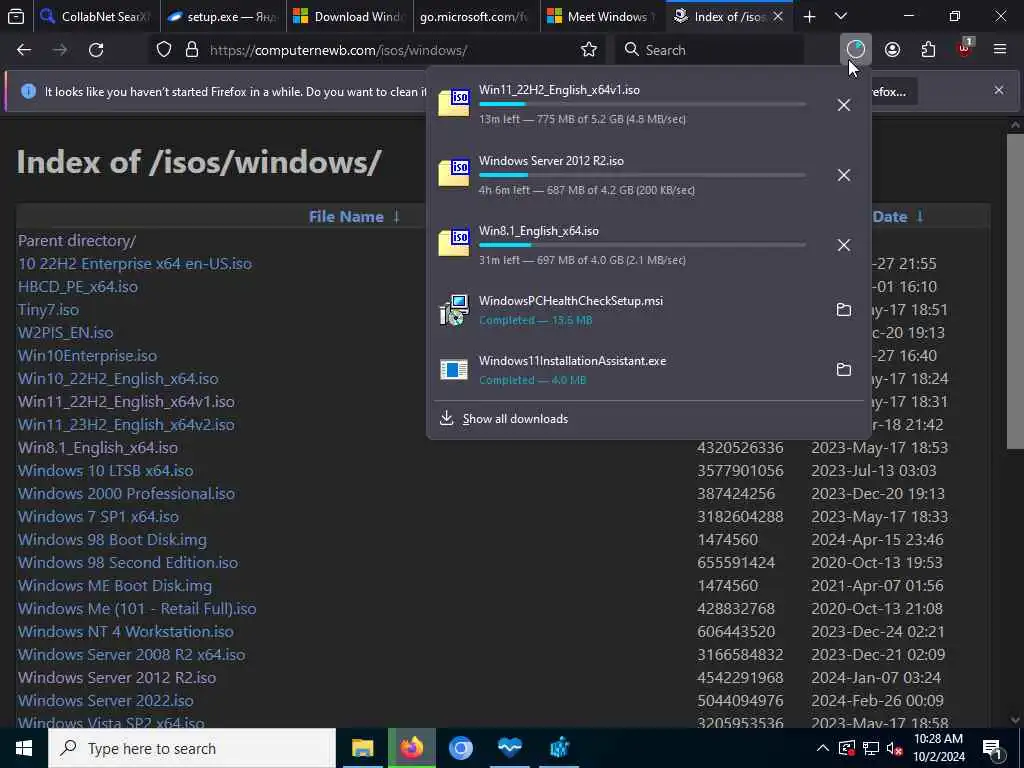The image size is (1024, 768).
Task: Click the page vertical scrollbar thumb
Action: [x=1015, y=291]
